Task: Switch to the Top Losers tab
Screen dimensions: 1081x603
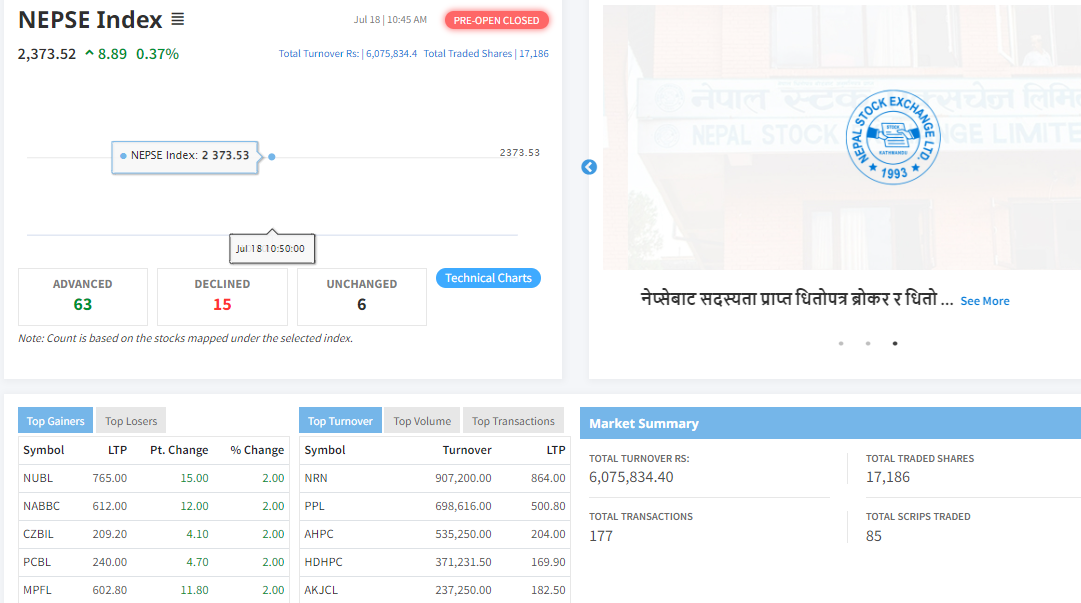Action: click(x=131, y=421)
